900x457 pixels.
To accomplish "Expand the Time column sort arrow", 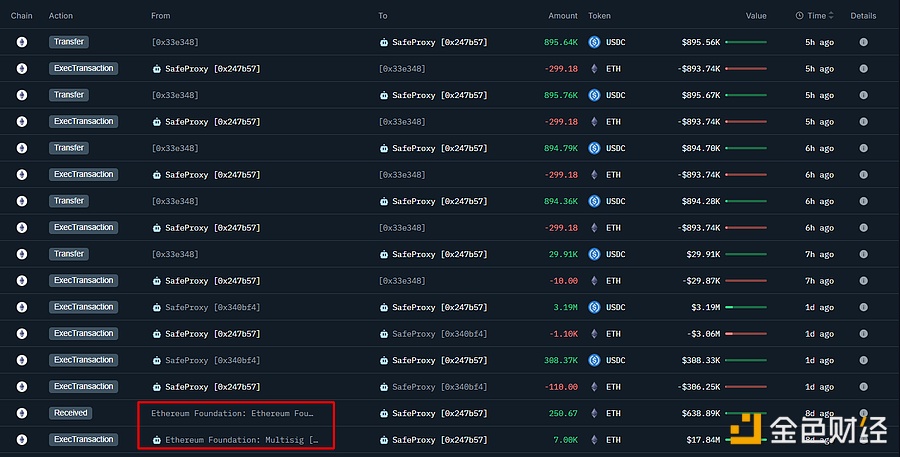I will tap(832, 16).
